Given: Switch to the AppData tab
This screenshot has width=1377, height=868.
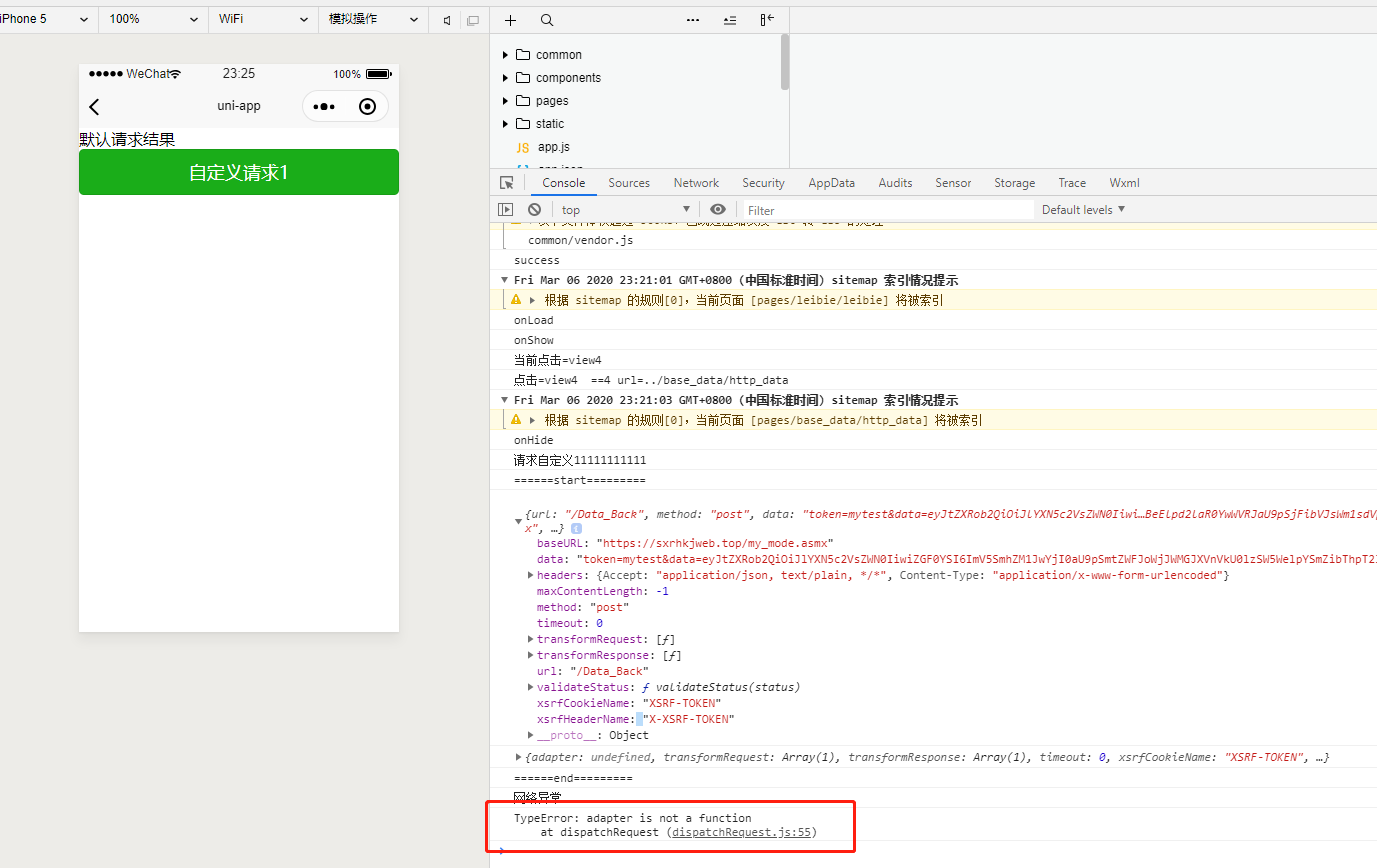Looking at the screenshot, I should click(x=831, y=183).
